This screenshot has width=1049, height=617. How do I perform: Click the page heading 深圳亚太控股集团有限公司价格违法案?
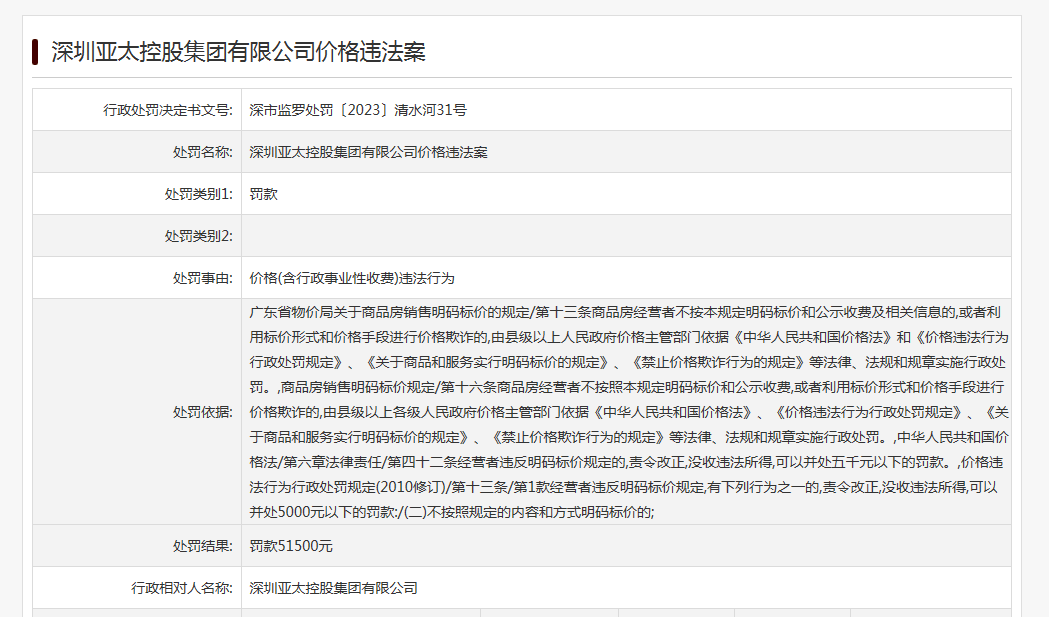[238, 52]
